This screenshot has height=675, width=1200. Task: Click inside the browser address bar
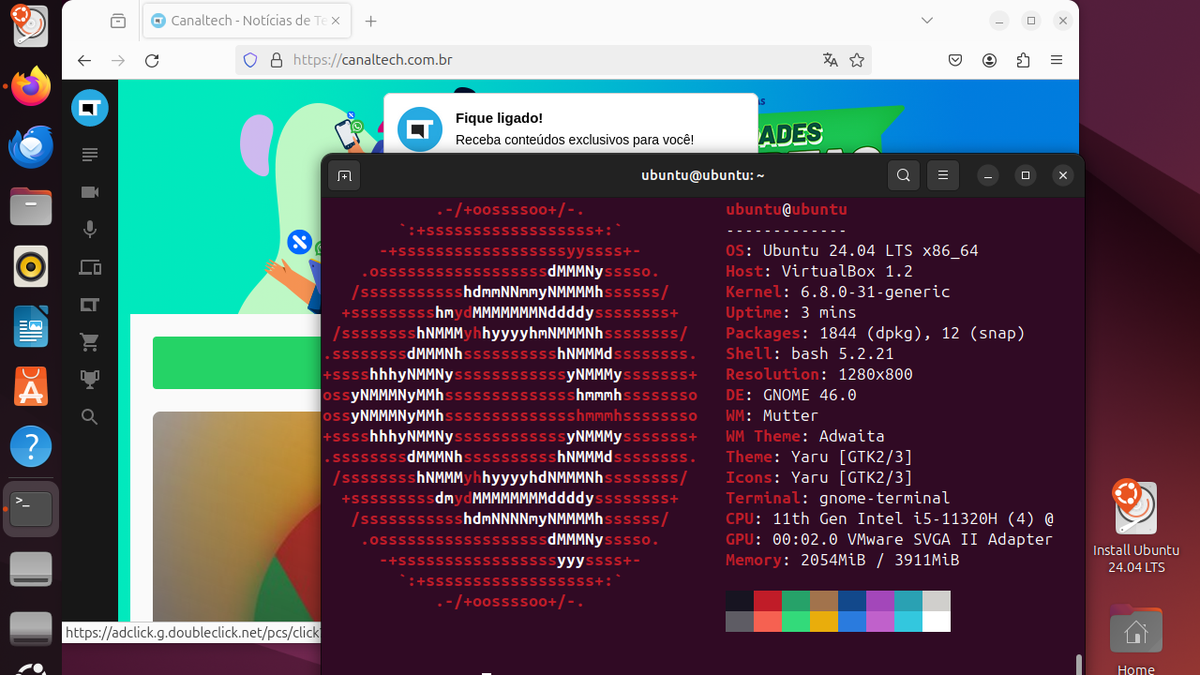click(500, 60)
